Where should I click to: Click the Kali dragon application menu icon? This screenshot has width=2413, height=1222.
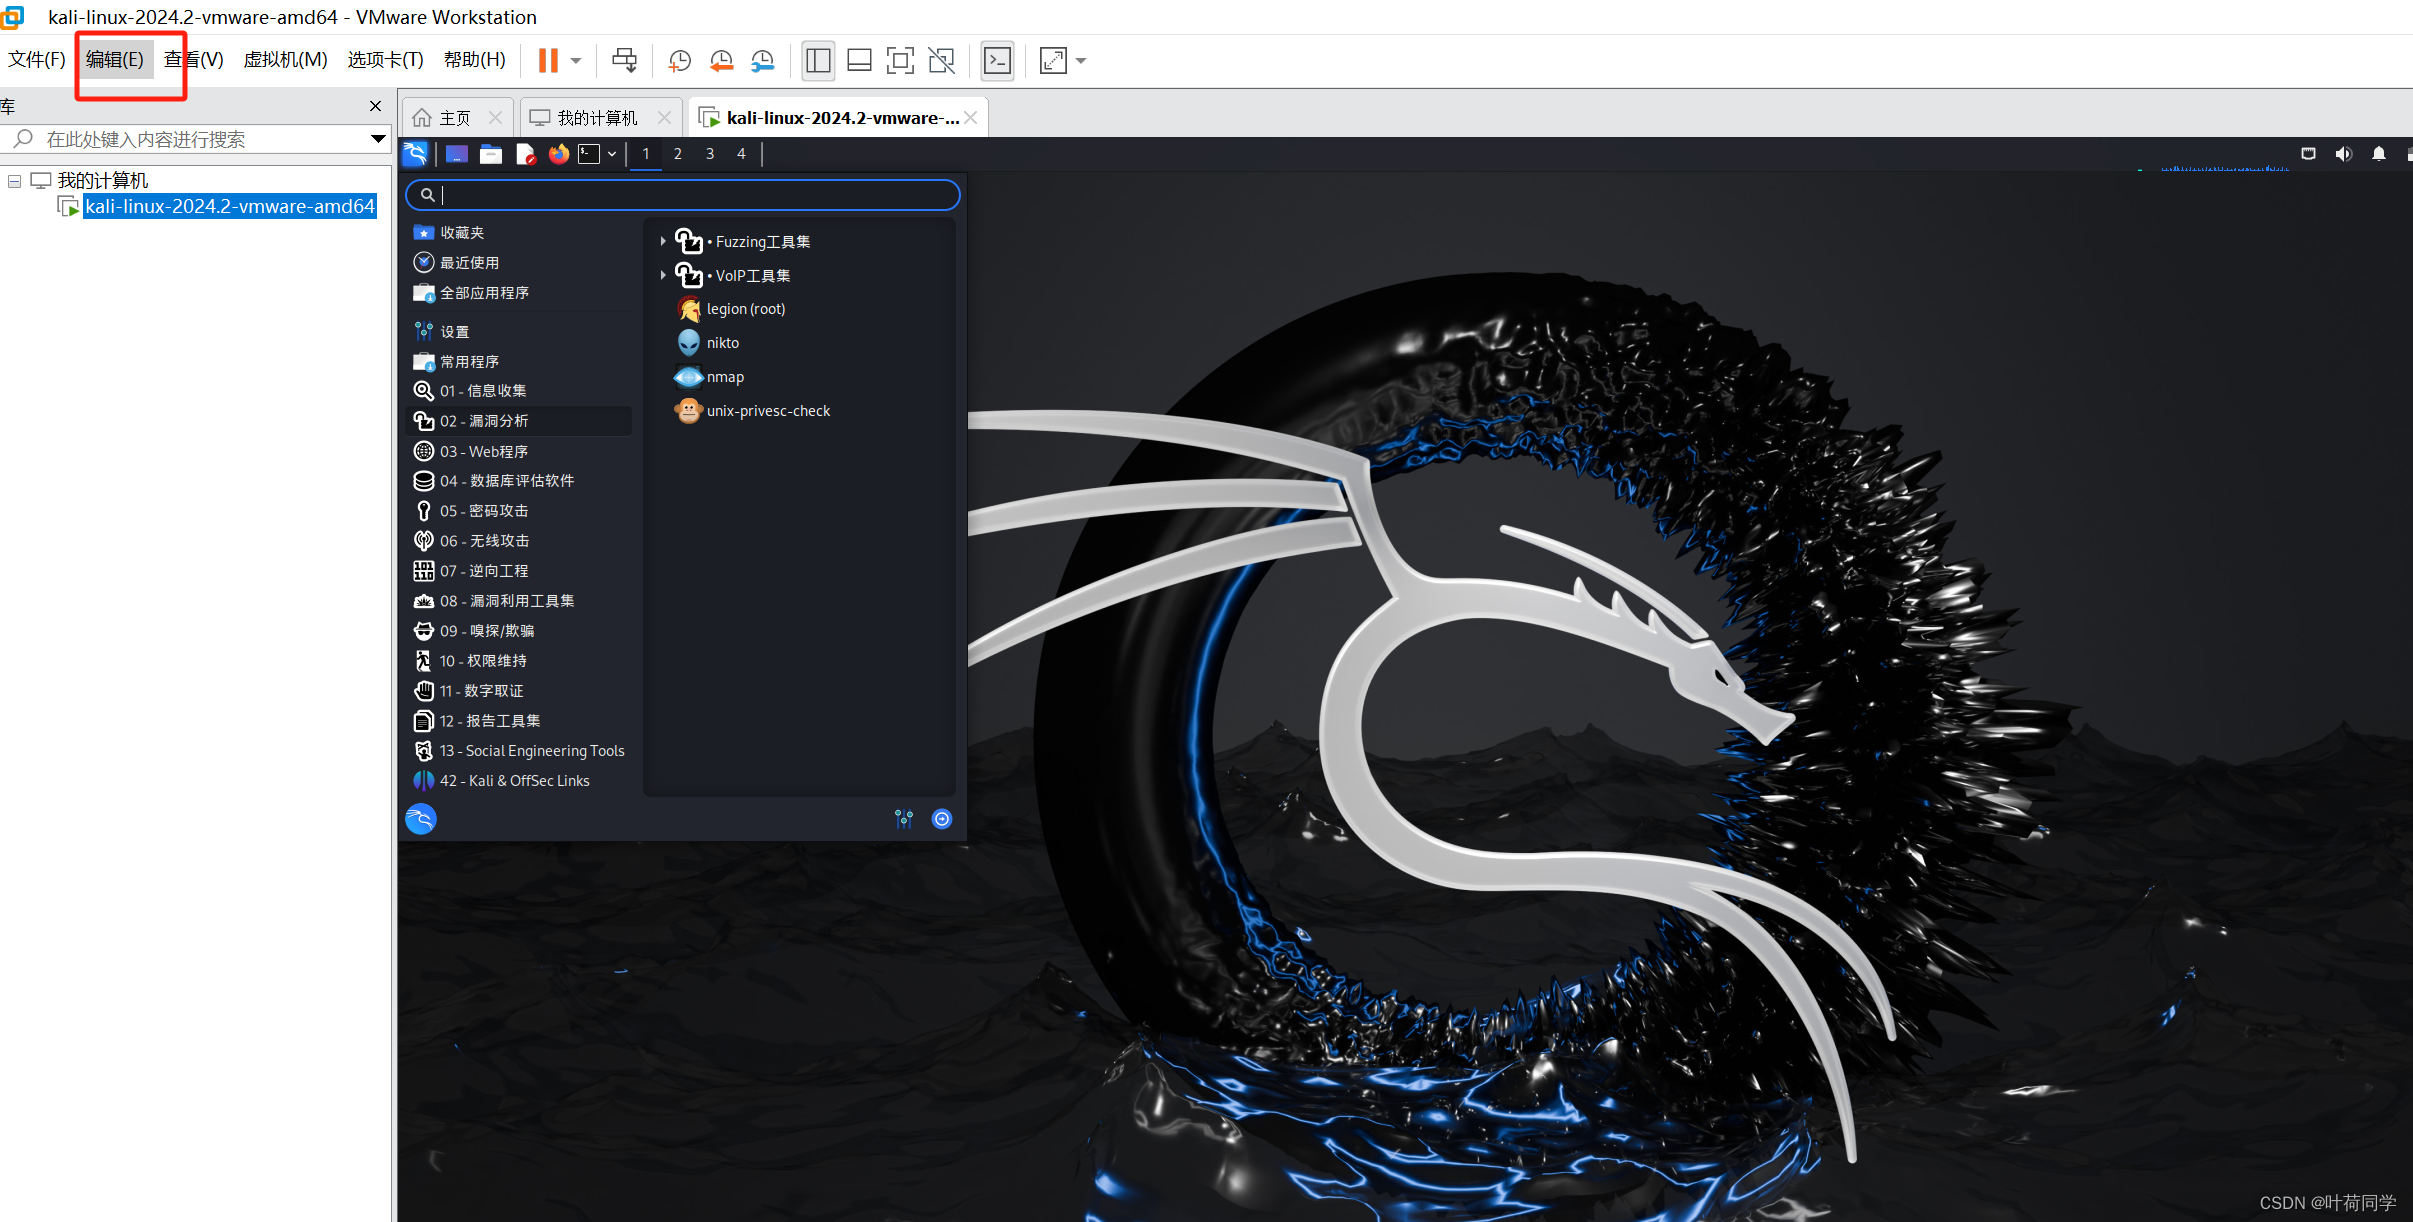tap(415, 153)
